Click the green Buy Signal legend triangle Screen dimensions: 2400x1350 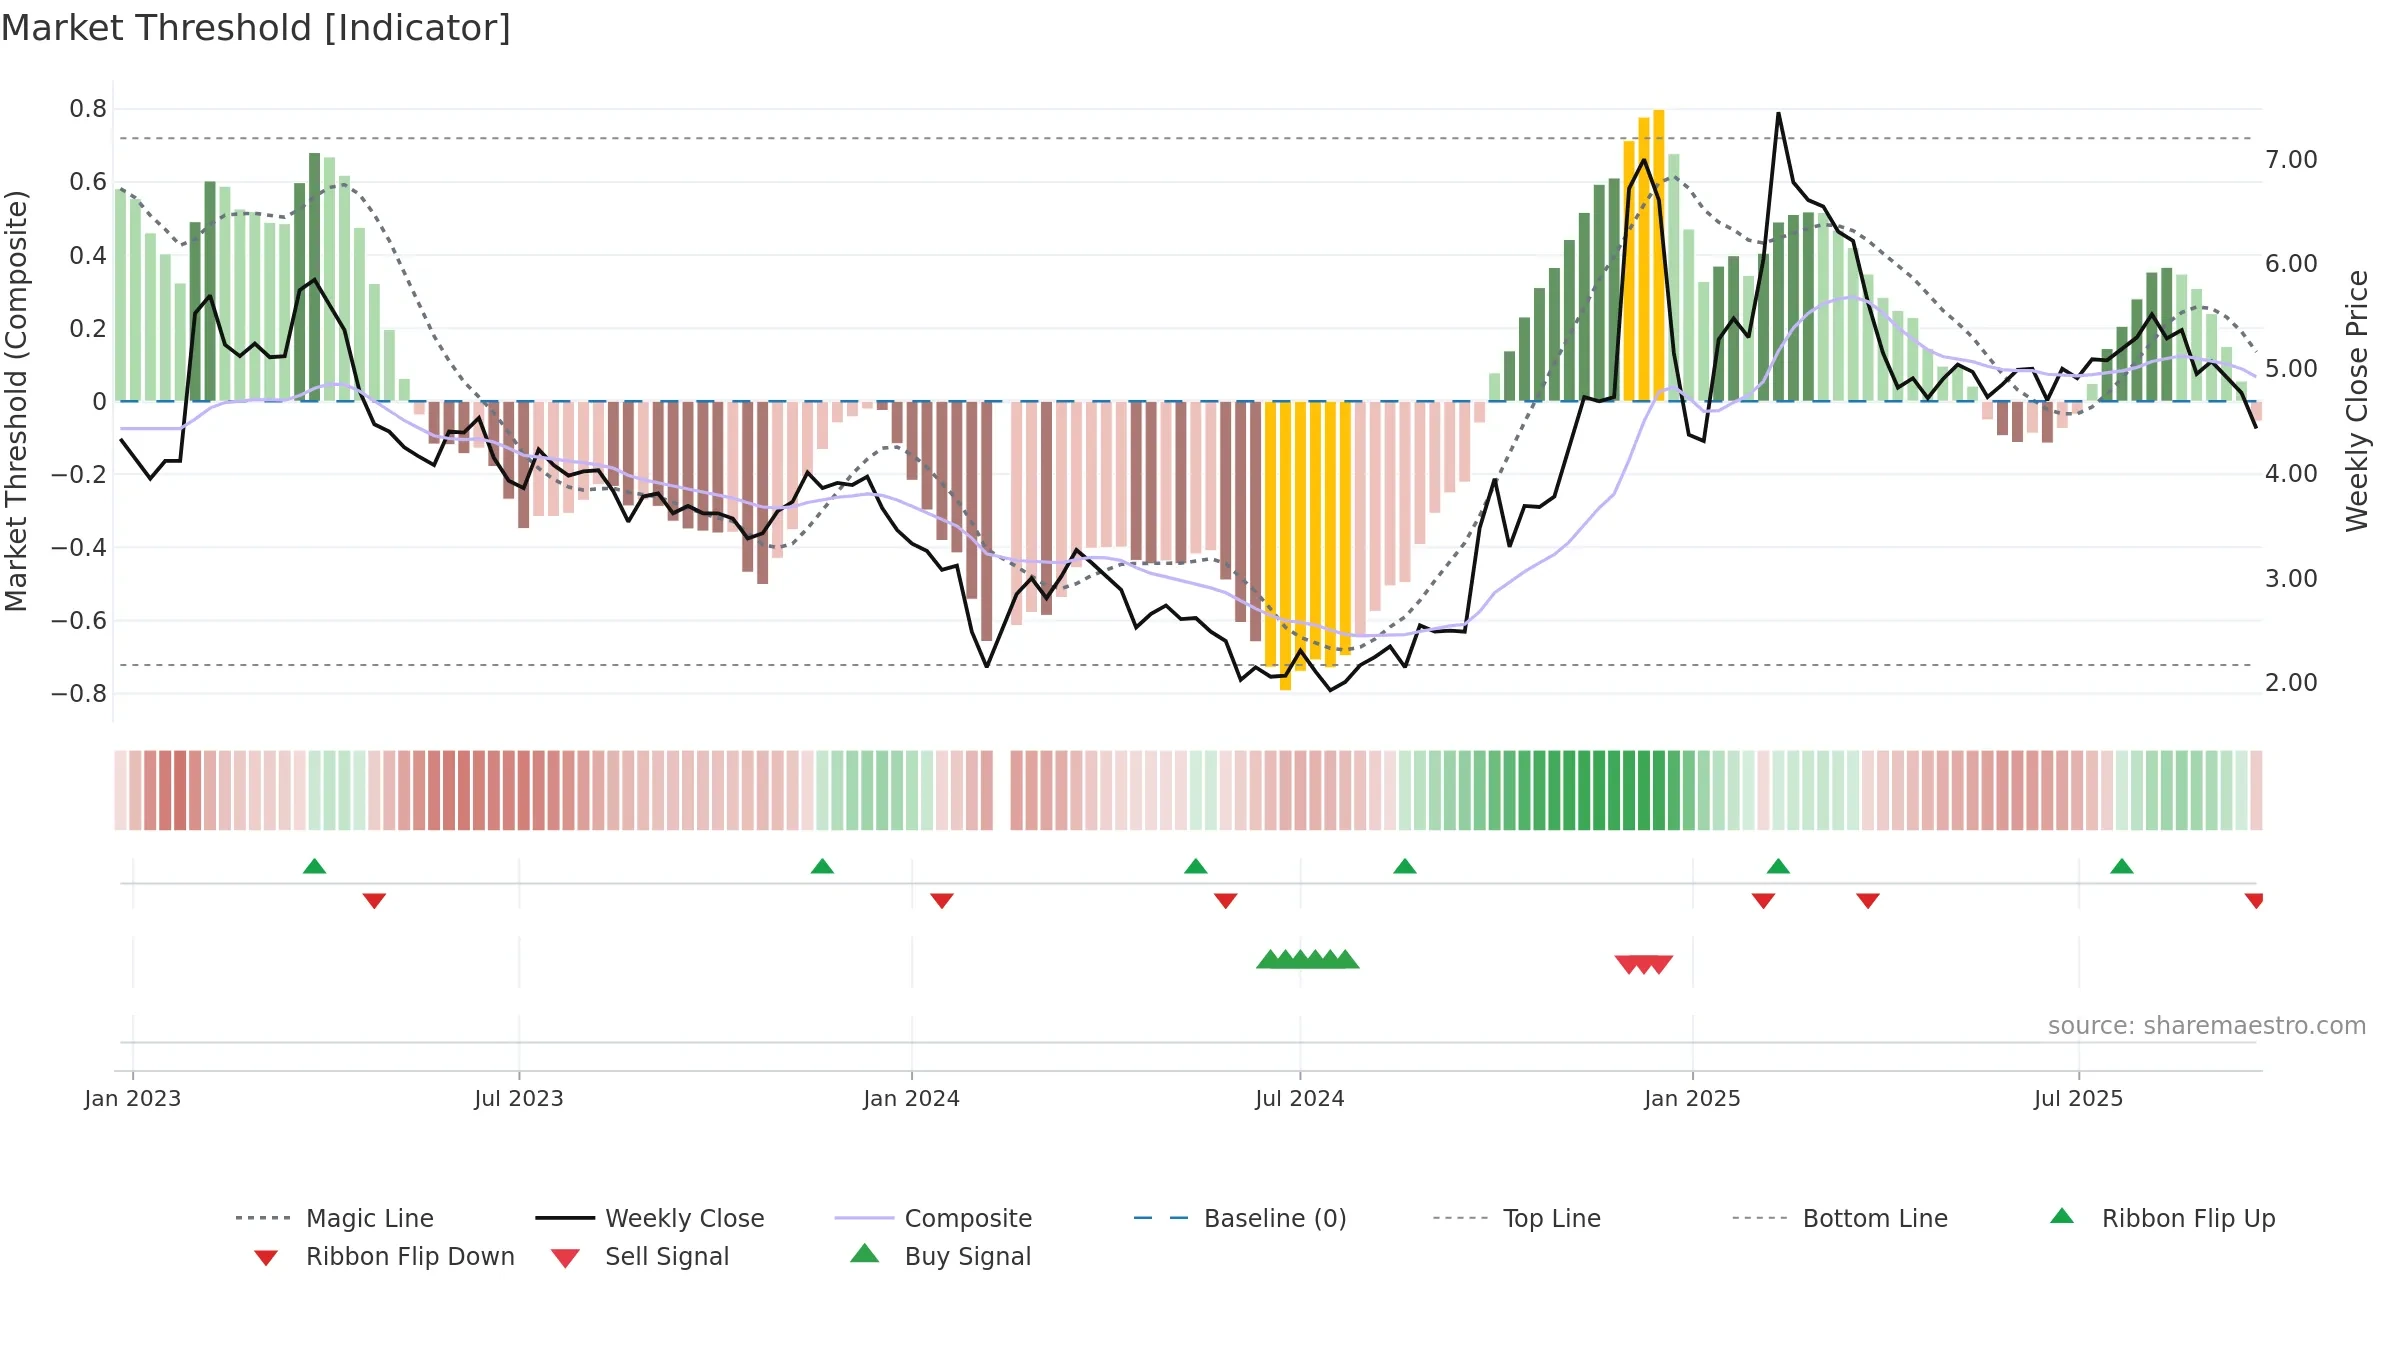[x=865, y=1253]
